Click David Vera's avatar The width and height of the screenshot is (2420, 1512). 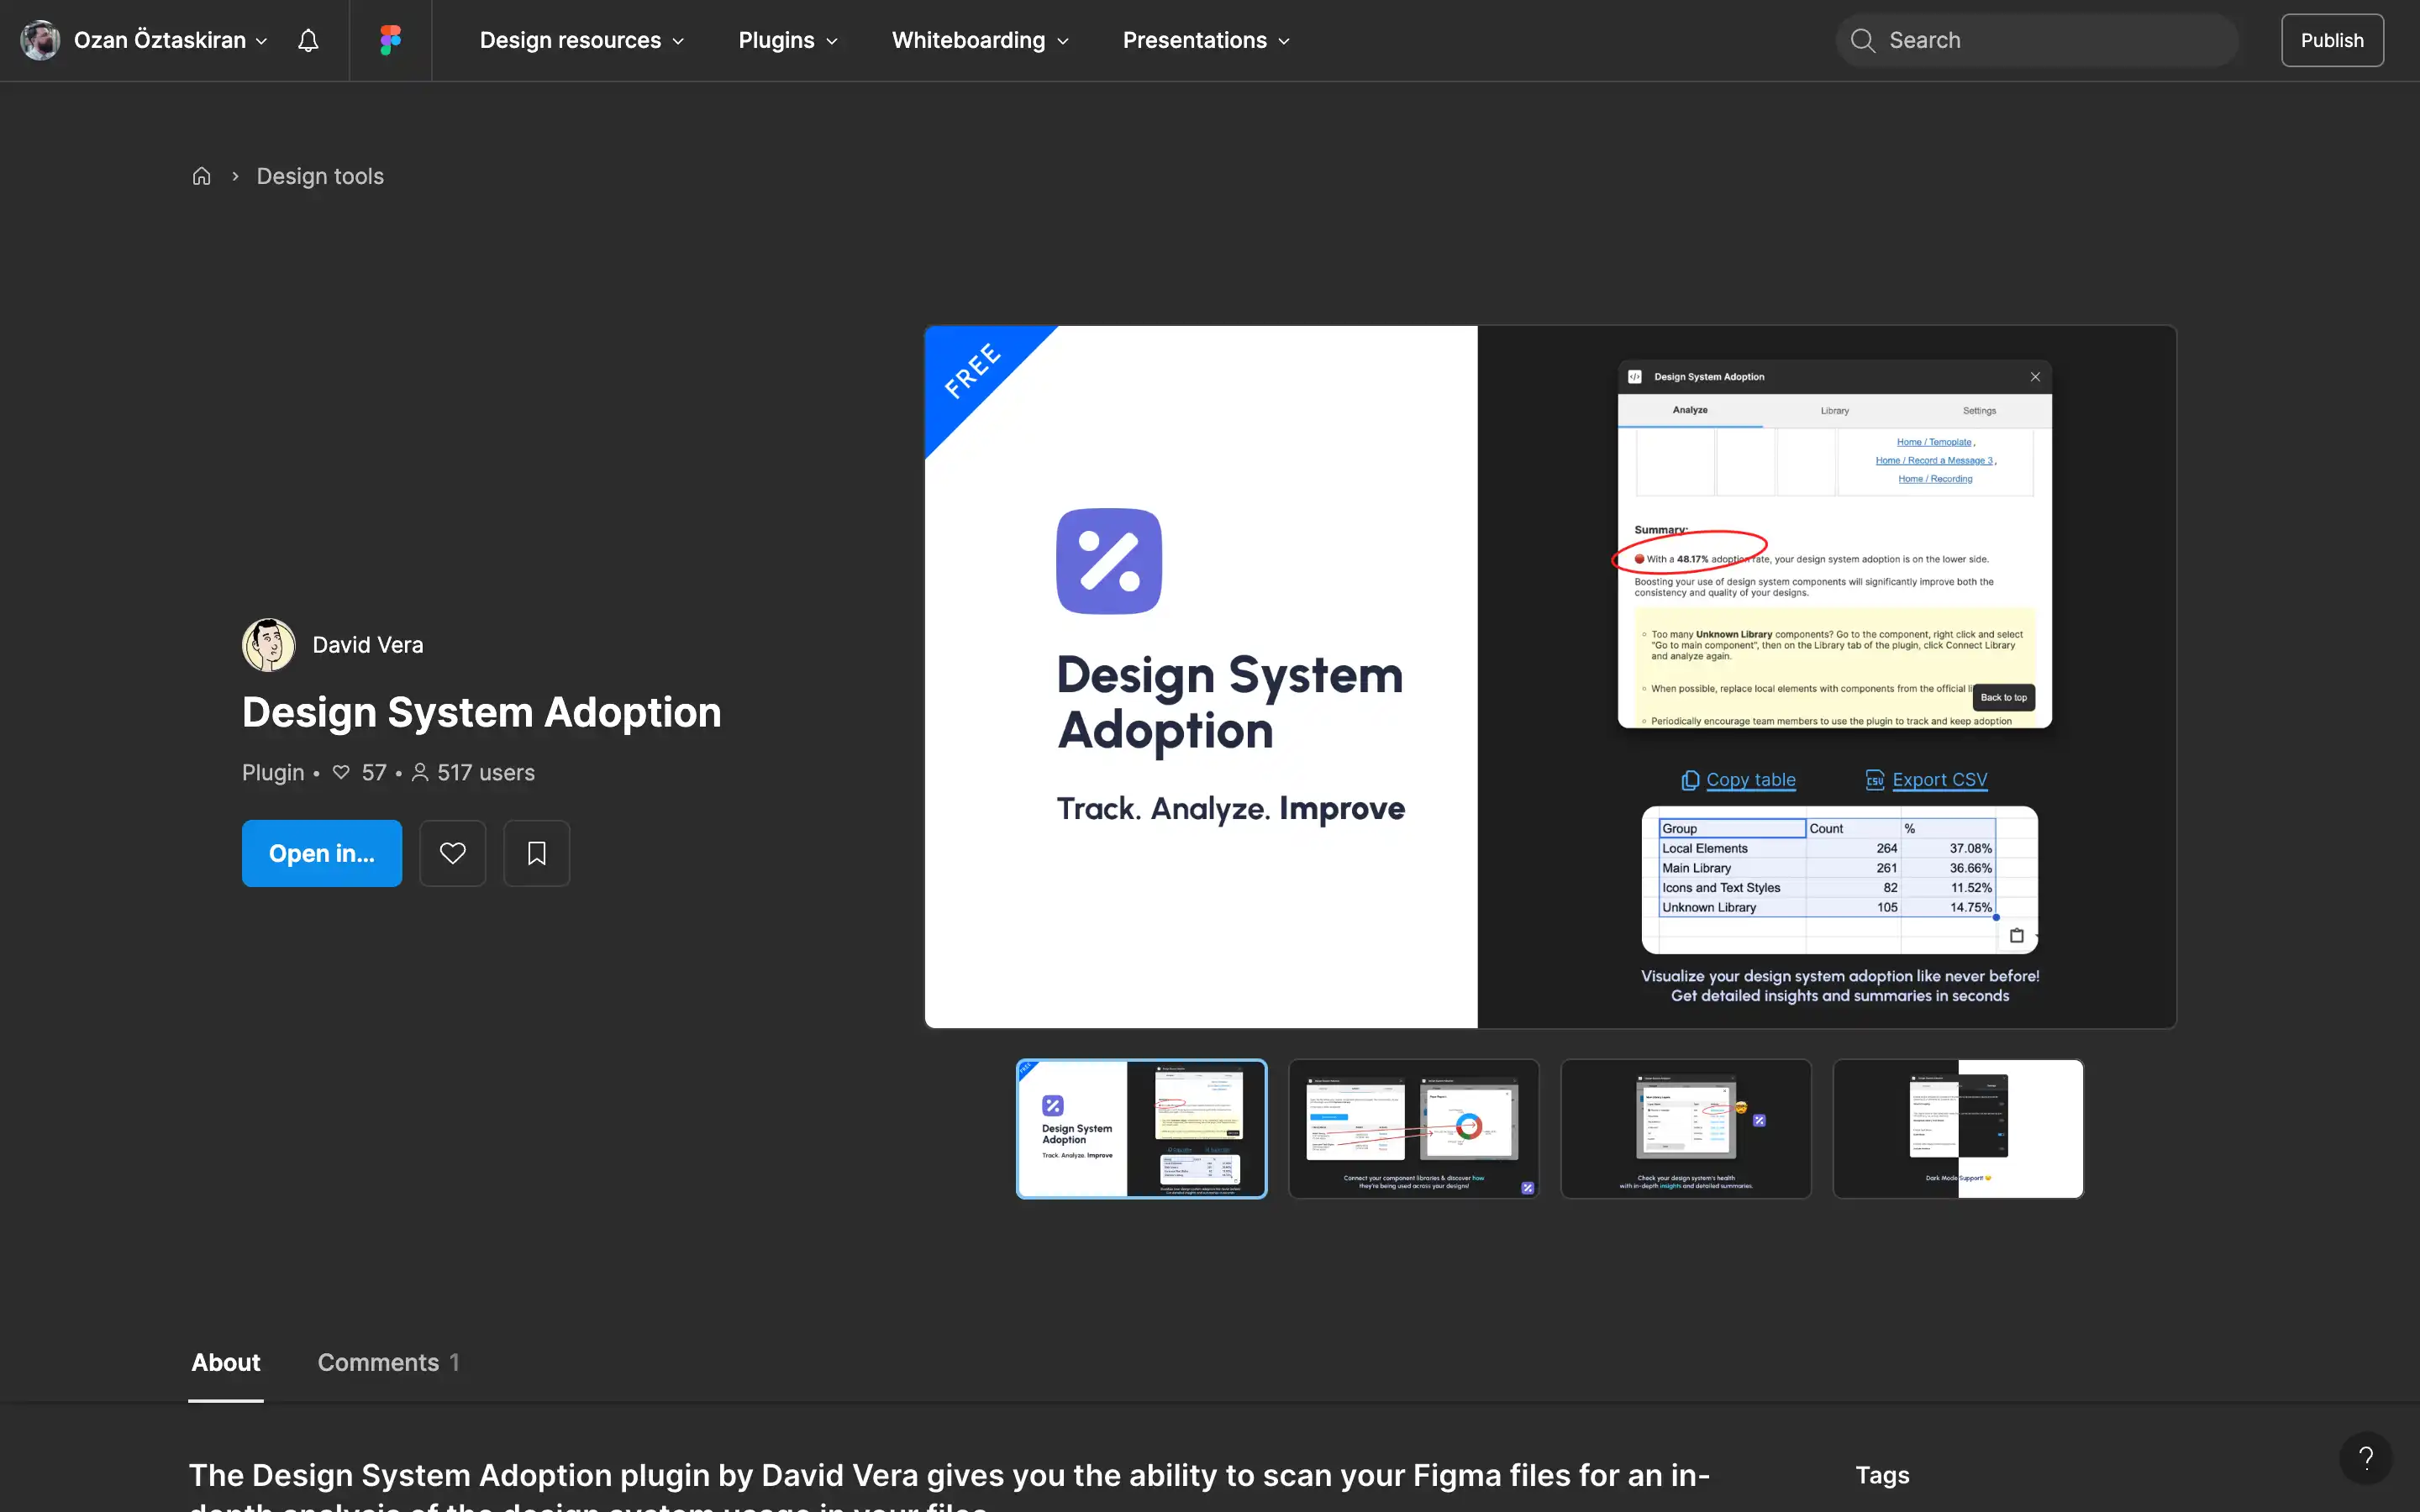pyautogui.click(x=268, y=645)
